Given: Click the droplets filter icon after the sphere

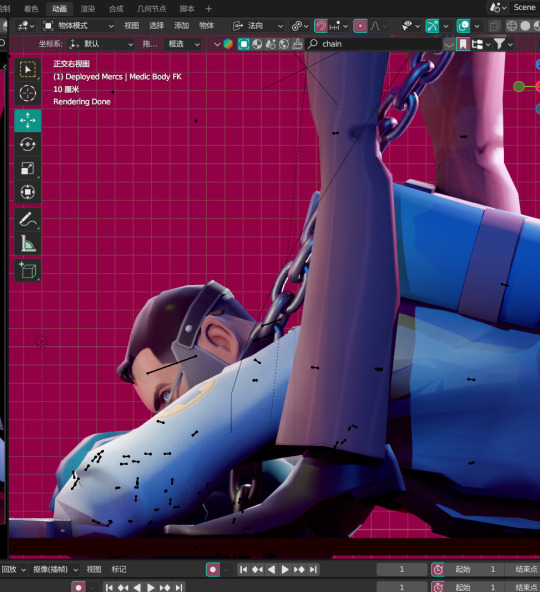Looking at the screenshot, I should pyautogui.click(x=270, y=44).
